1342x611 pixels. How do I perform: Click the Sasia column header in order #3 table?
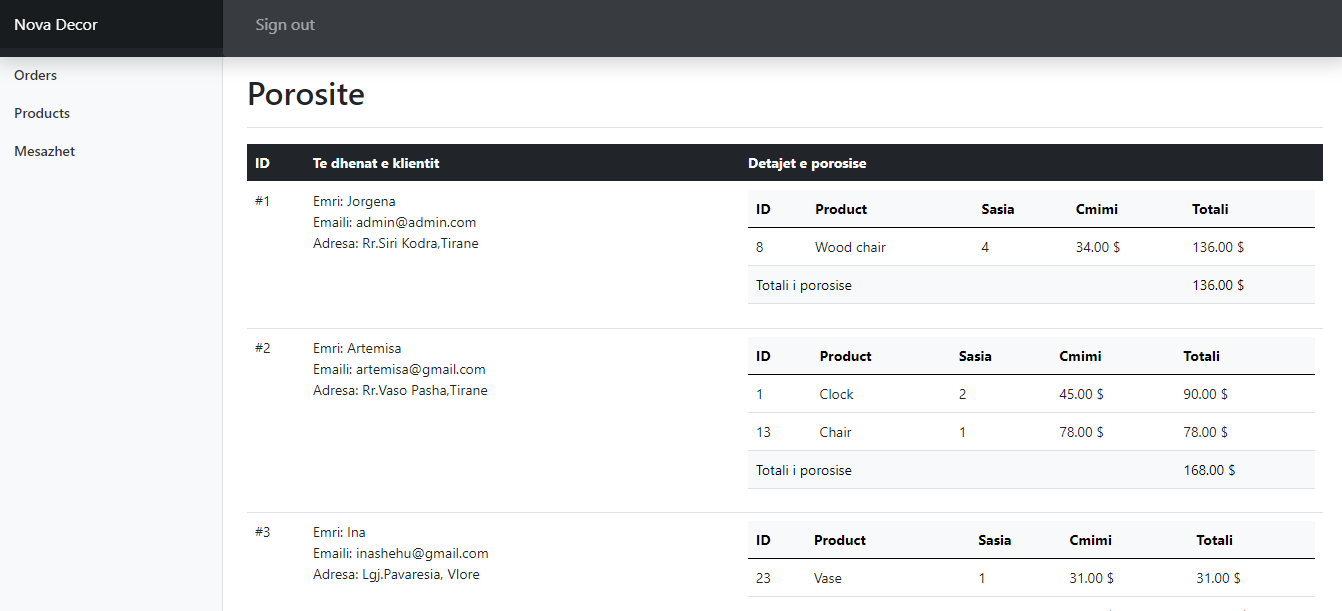[994, 540]
